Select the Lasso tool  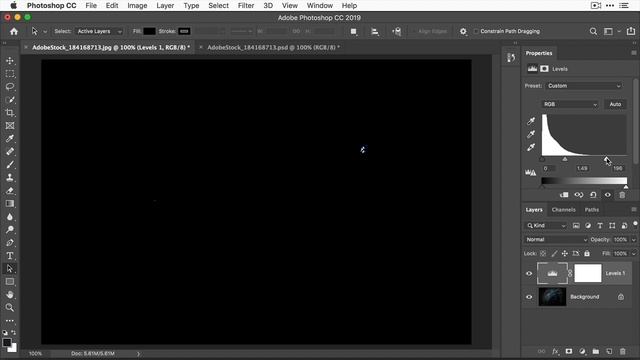coord(10,87)
